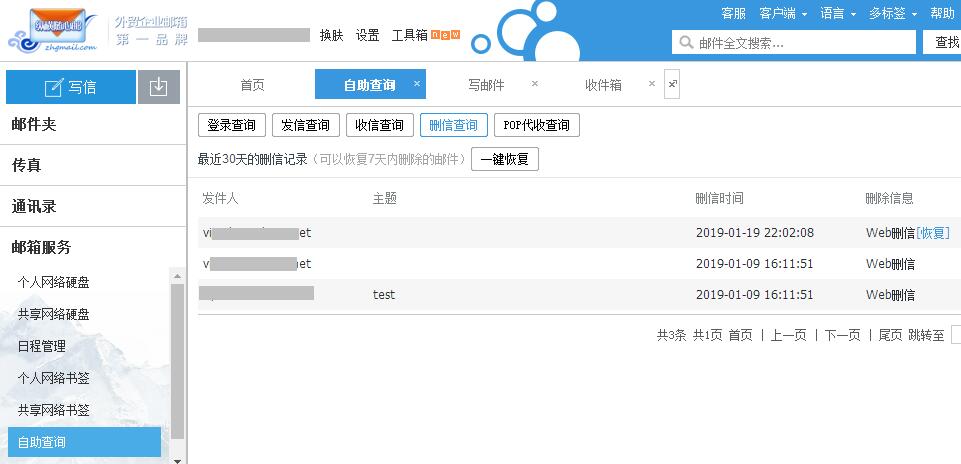
Task: Open the 客户端 dropdown
Action: [x=783, y=13]
